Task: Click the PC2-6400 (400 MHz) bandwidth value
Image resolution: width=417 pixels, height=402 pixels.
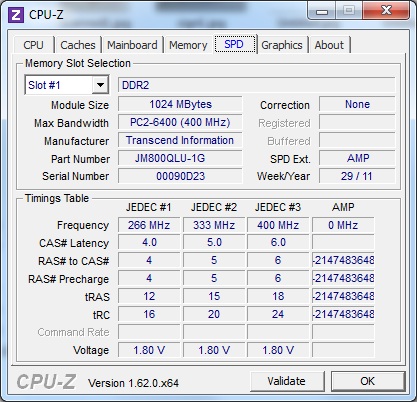Action: 180,122
